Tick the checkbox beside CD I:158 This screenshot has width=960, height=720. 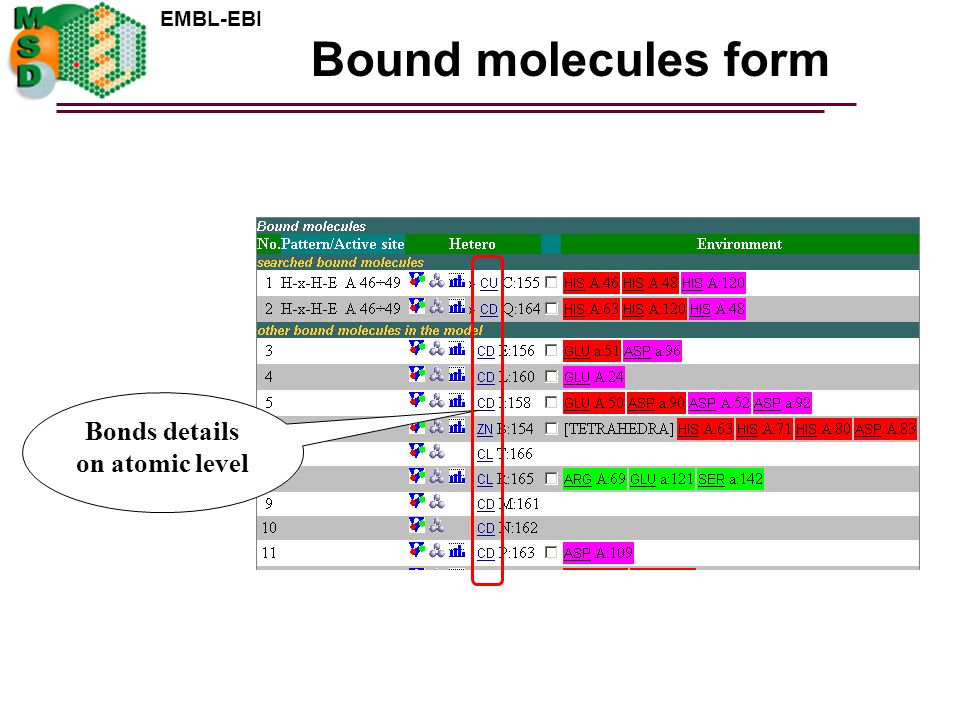(x=551, y=402)
